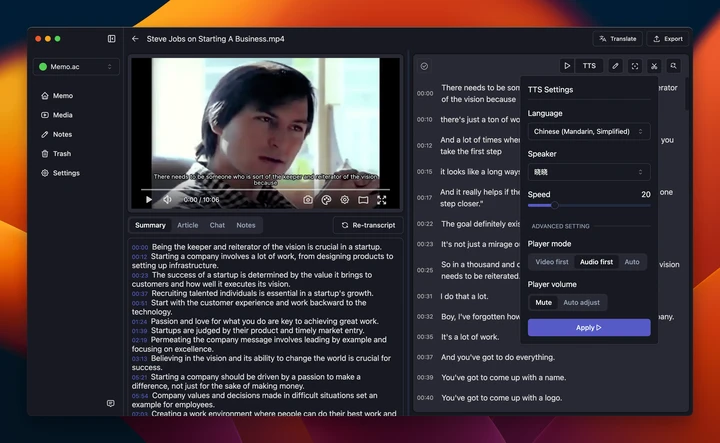Open the feedback chat icon
720x443 pixels.
(111, 403)
